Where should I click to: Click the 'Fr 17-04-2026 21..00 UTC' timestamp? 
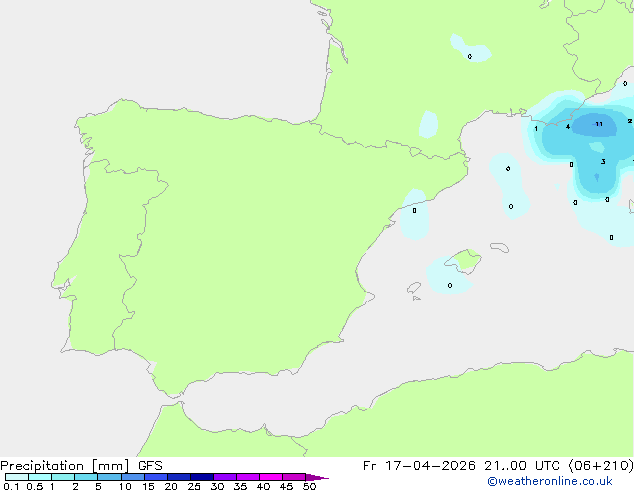click(x=463, y=466)
